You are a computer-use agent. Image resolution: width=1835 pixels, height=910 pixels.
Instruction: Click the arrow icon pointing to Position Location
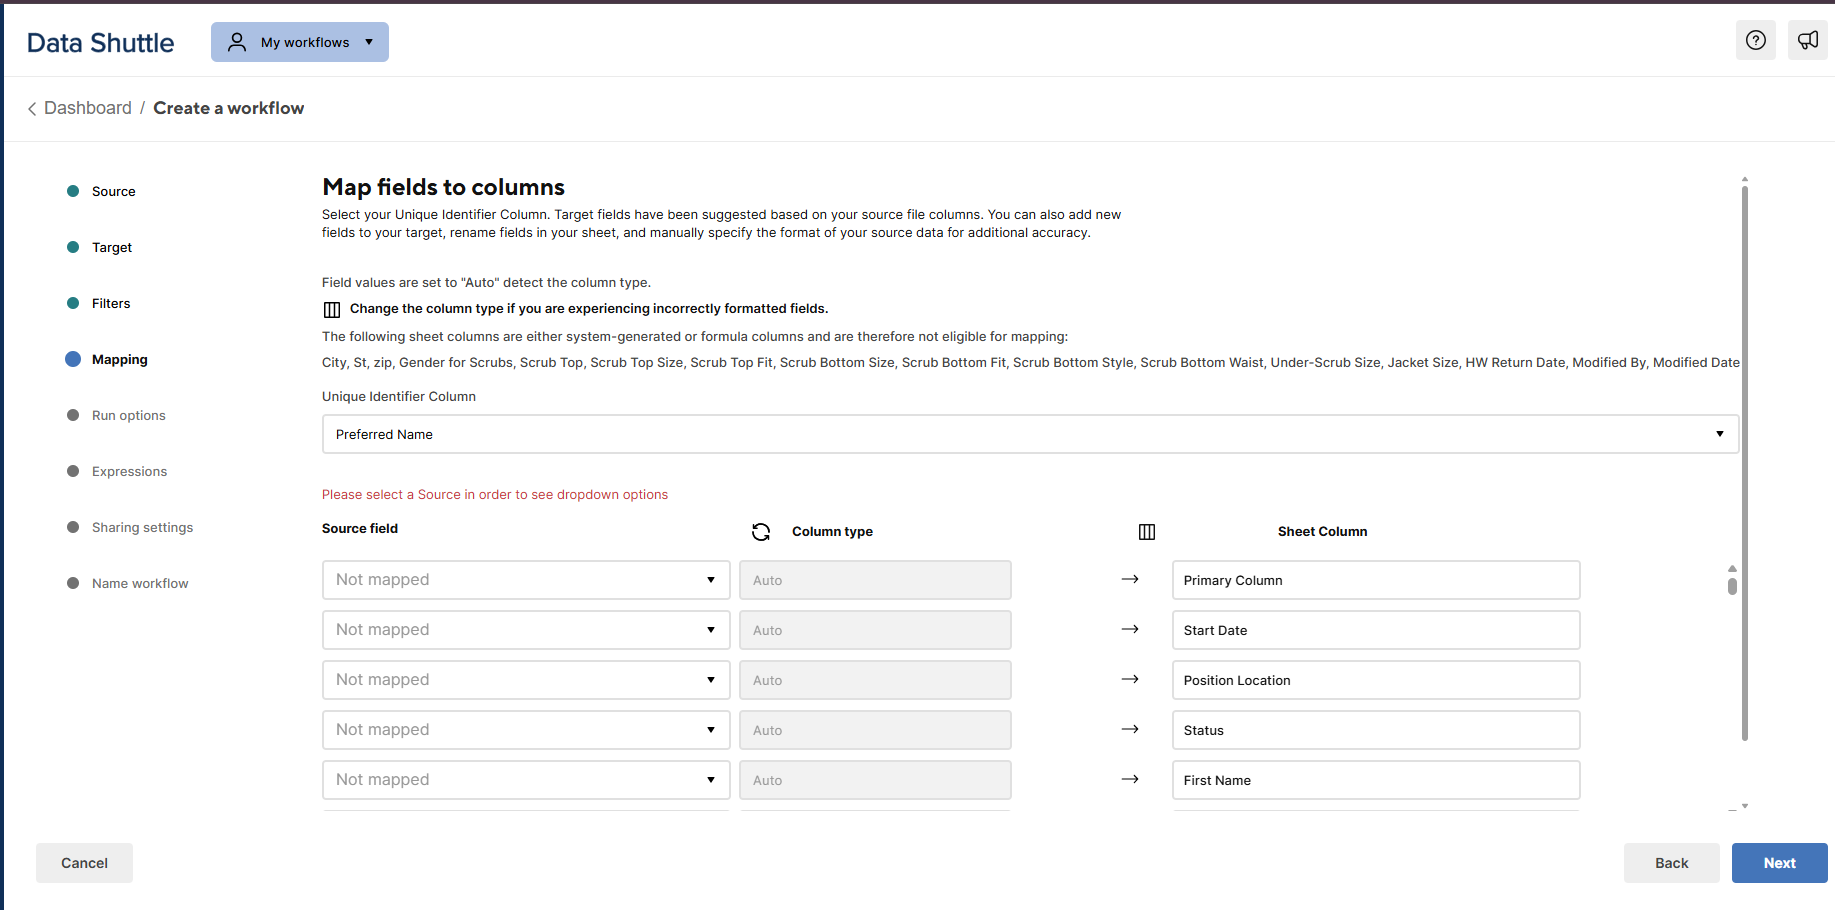click(1130, 679)
